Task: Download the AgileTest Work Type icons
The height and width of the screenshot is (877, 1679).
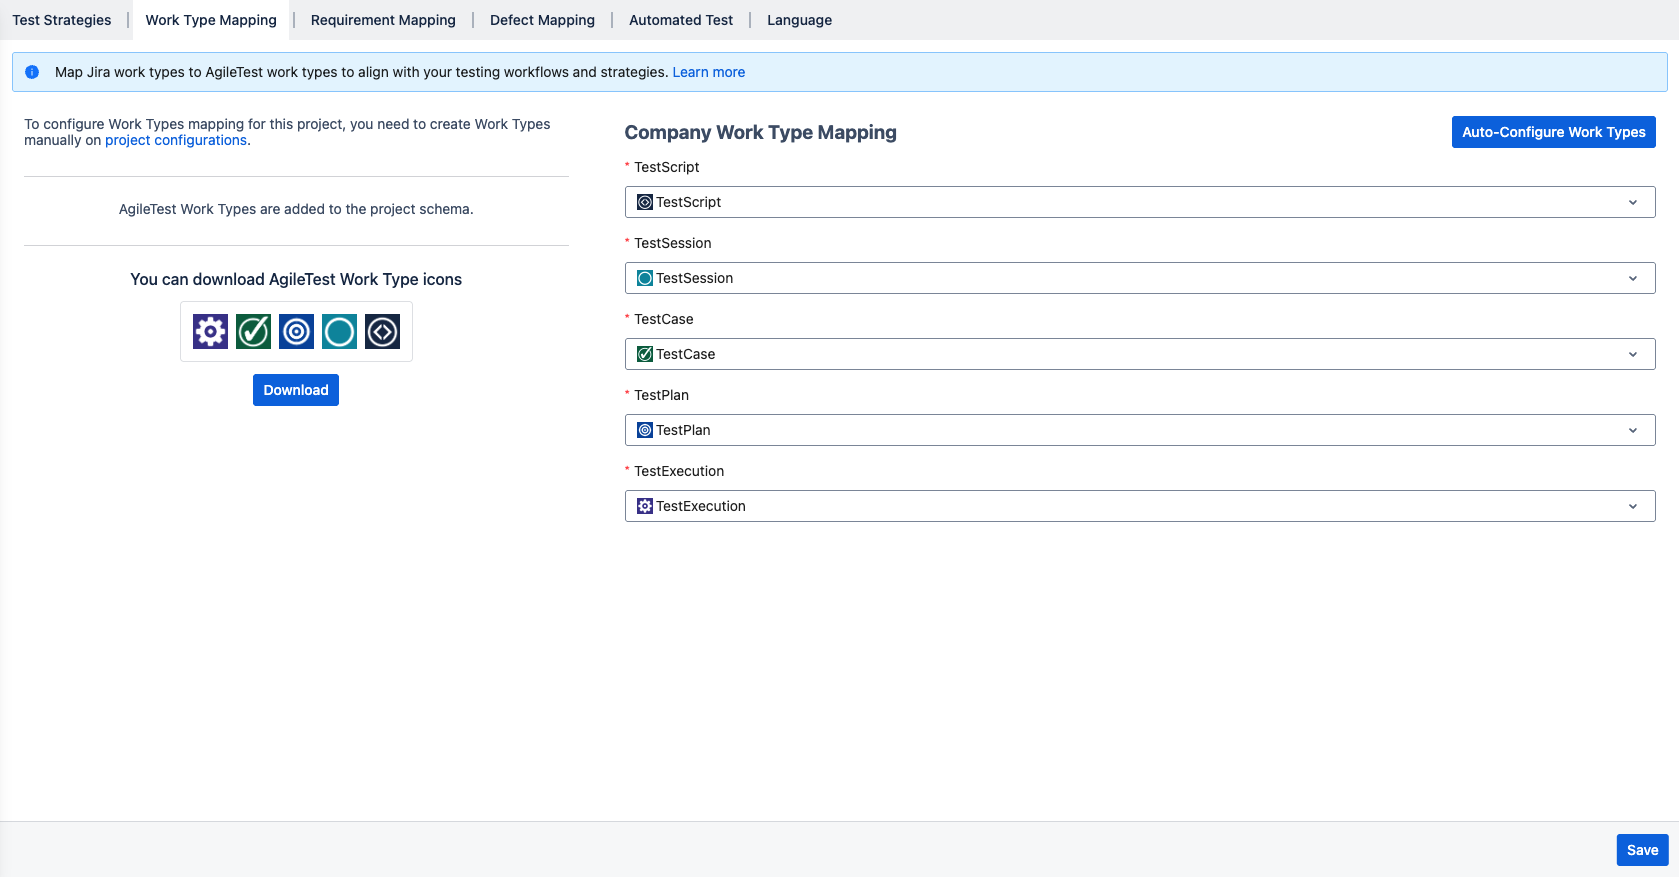Action: coord(296,390)
